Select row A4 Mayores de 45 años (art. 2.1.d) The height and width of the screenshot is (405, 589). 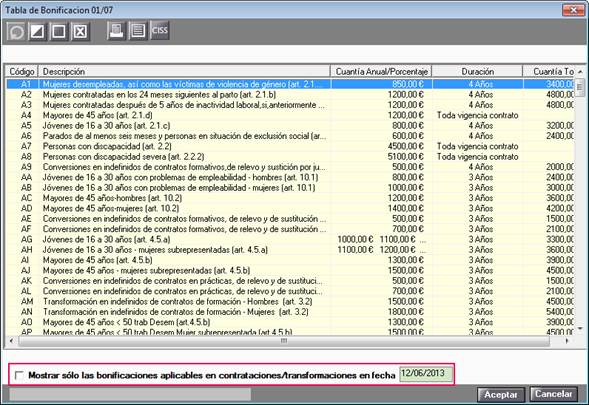click(290, 115)
